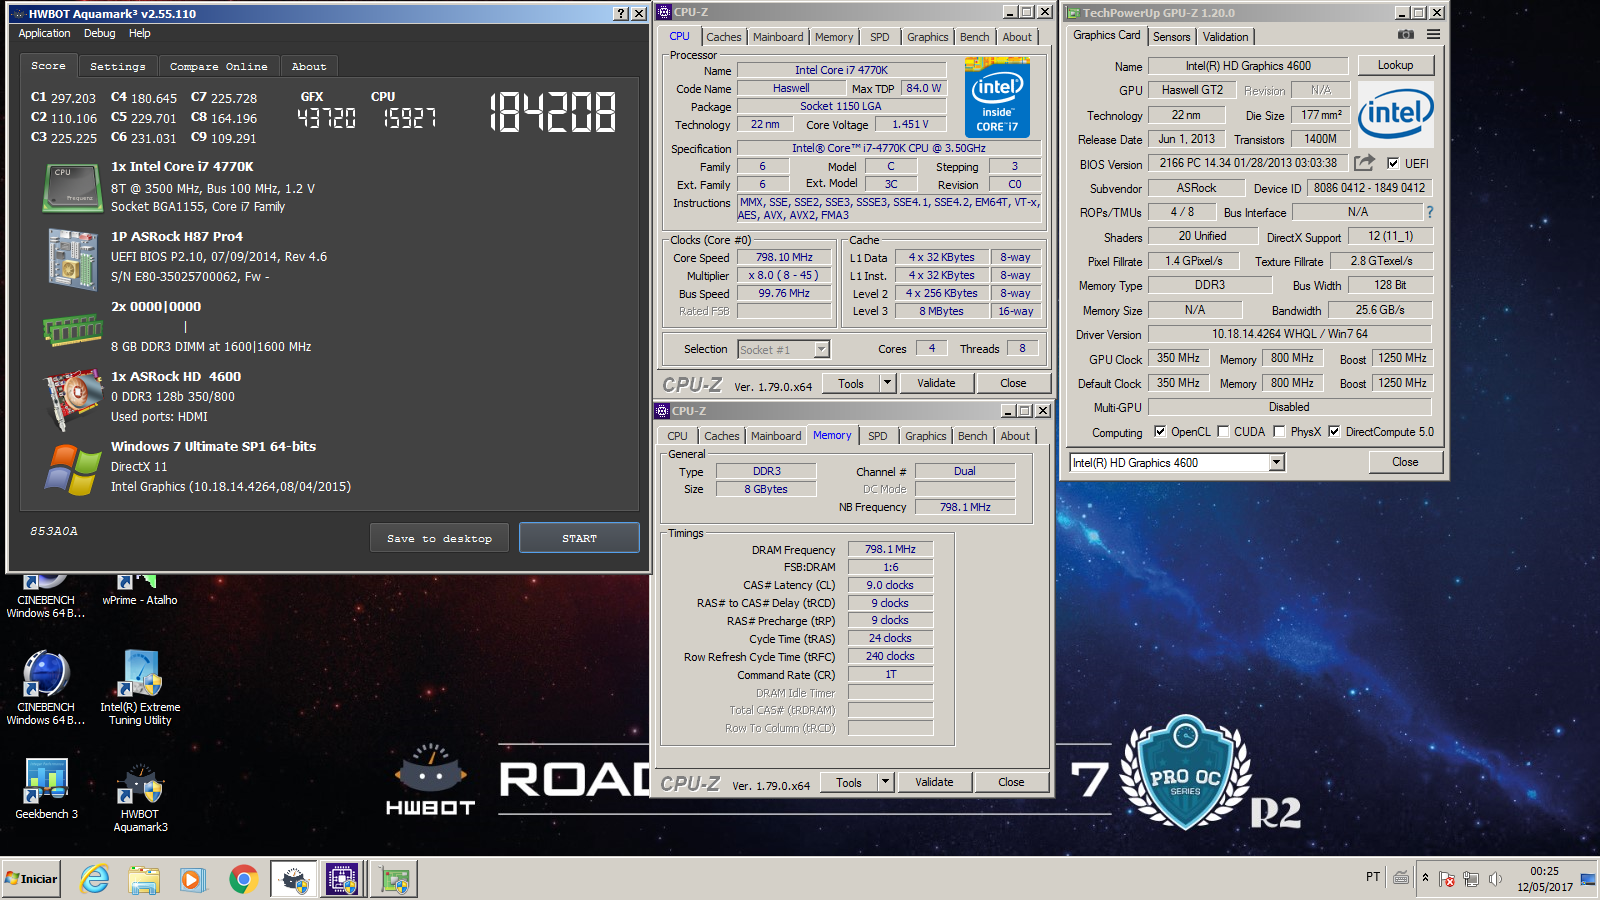Open the Debug menu in Aquamark
Screen dimensions: 1600x900
coord(99,33)
